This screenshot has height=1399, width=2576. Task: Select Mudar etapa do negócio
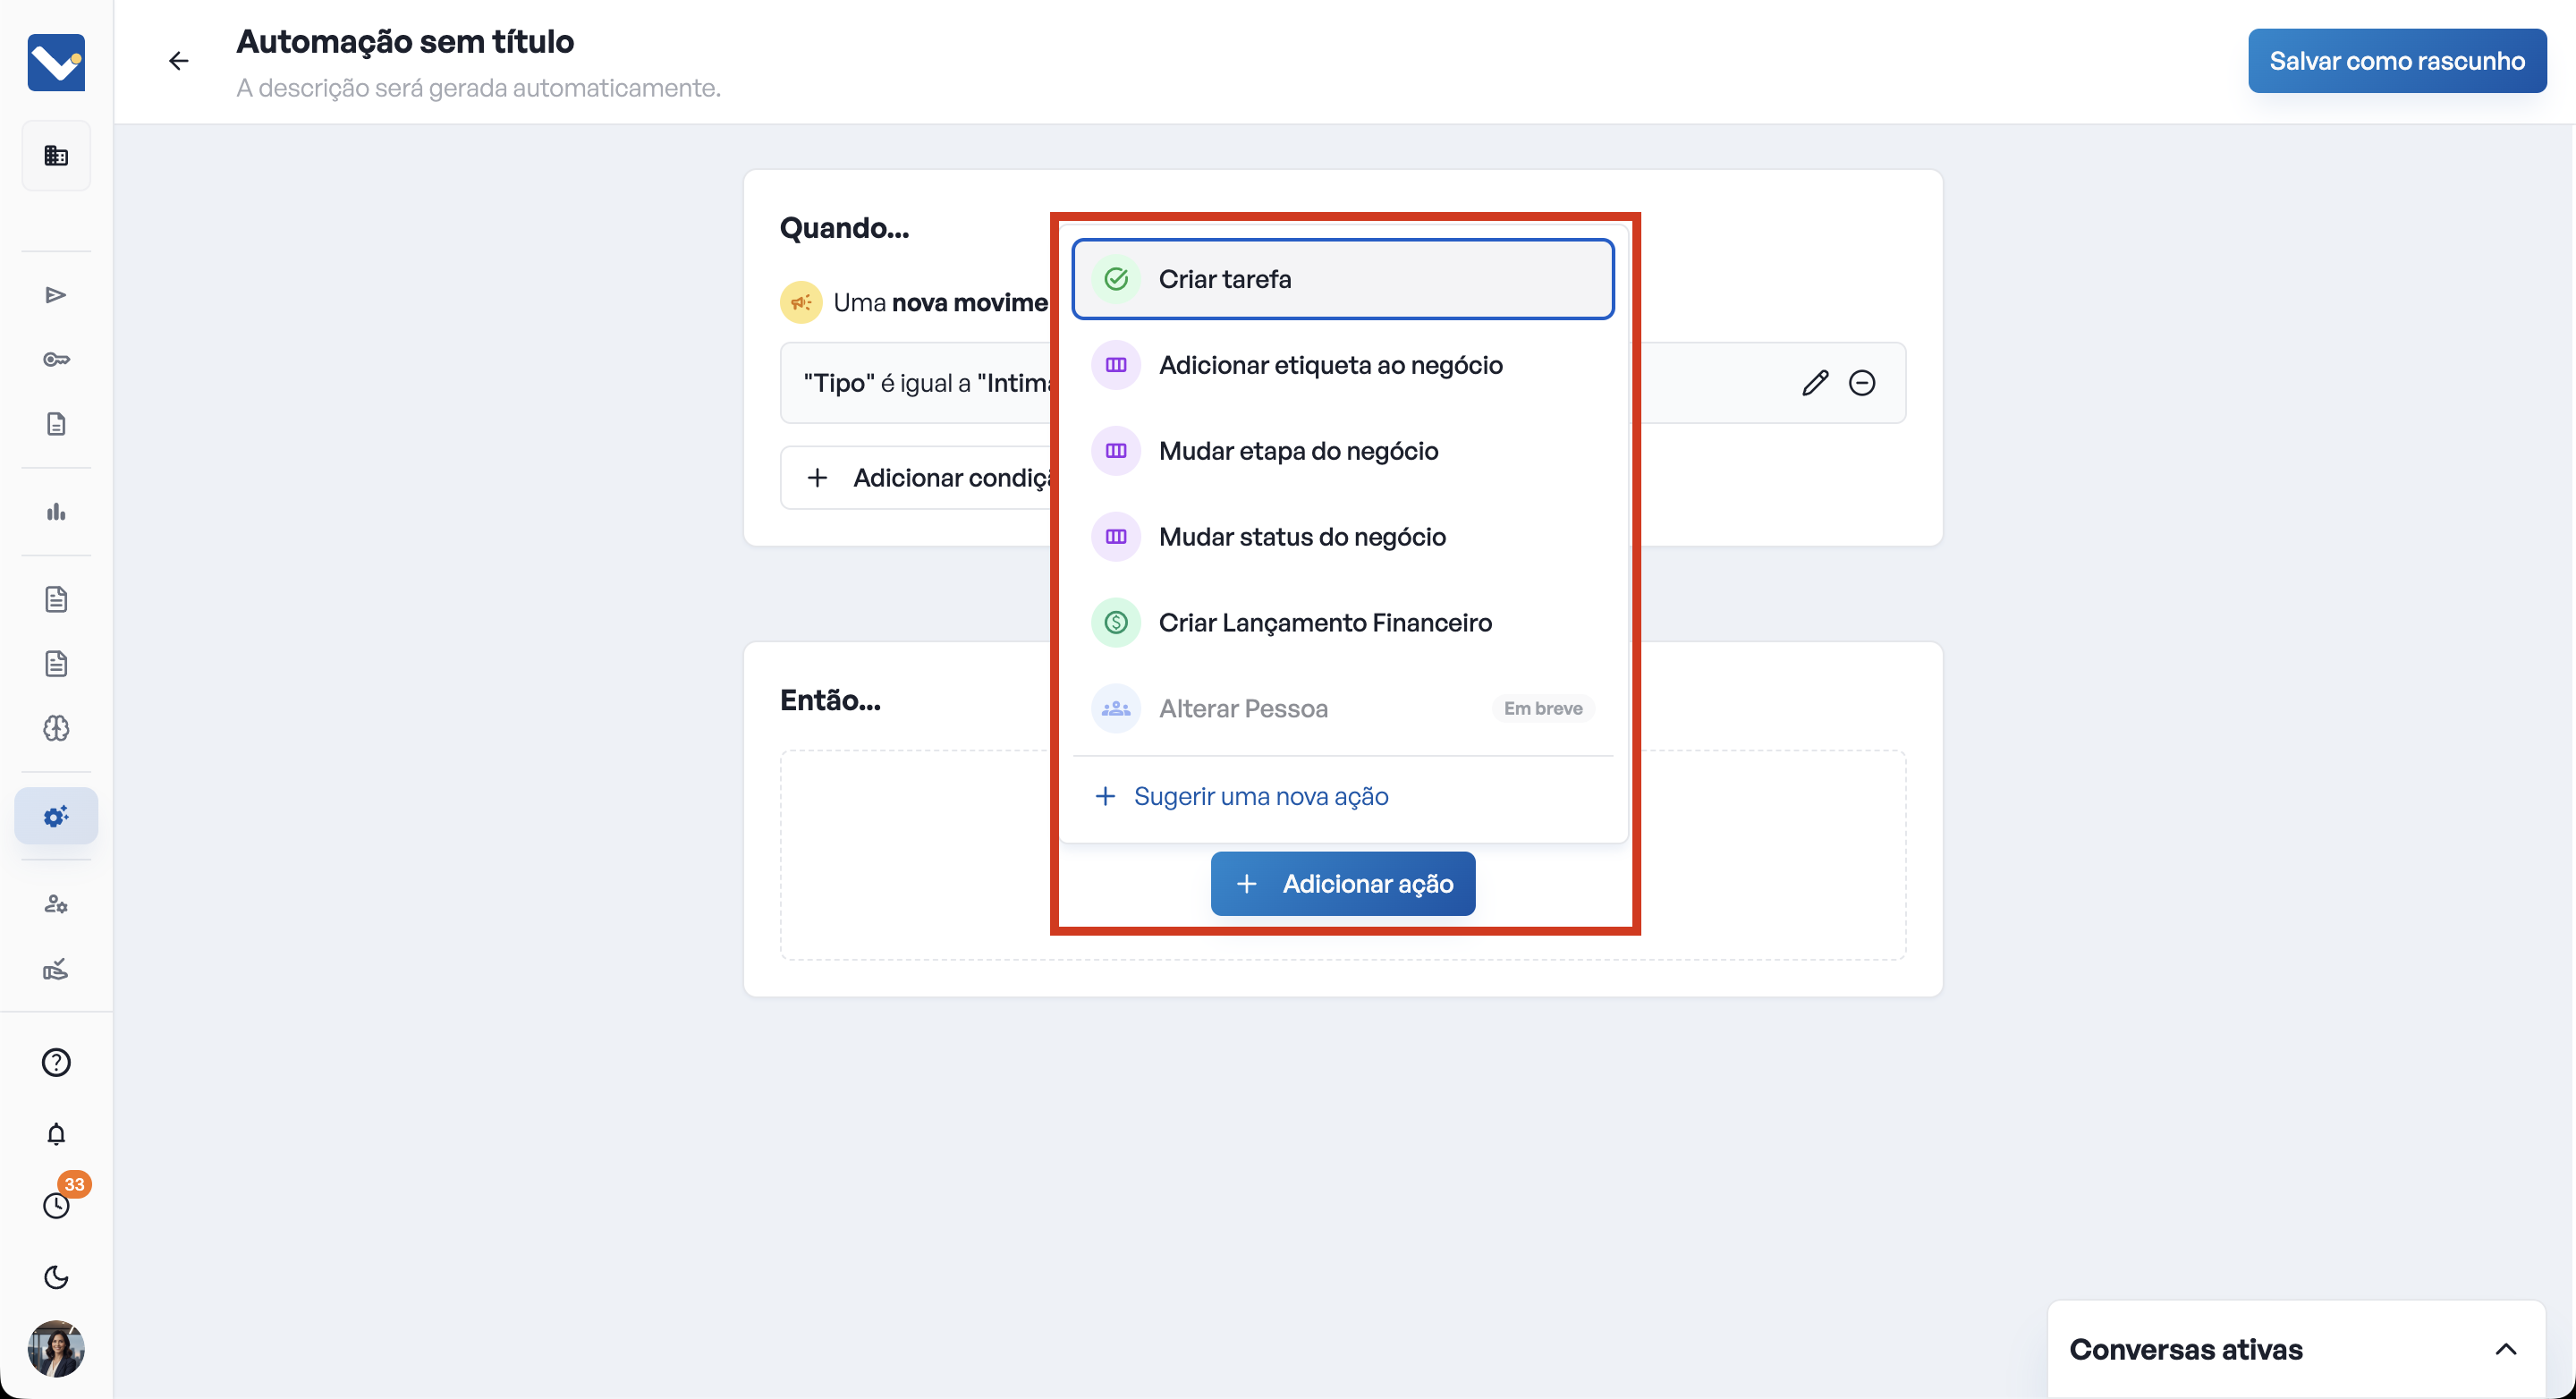1298,451
